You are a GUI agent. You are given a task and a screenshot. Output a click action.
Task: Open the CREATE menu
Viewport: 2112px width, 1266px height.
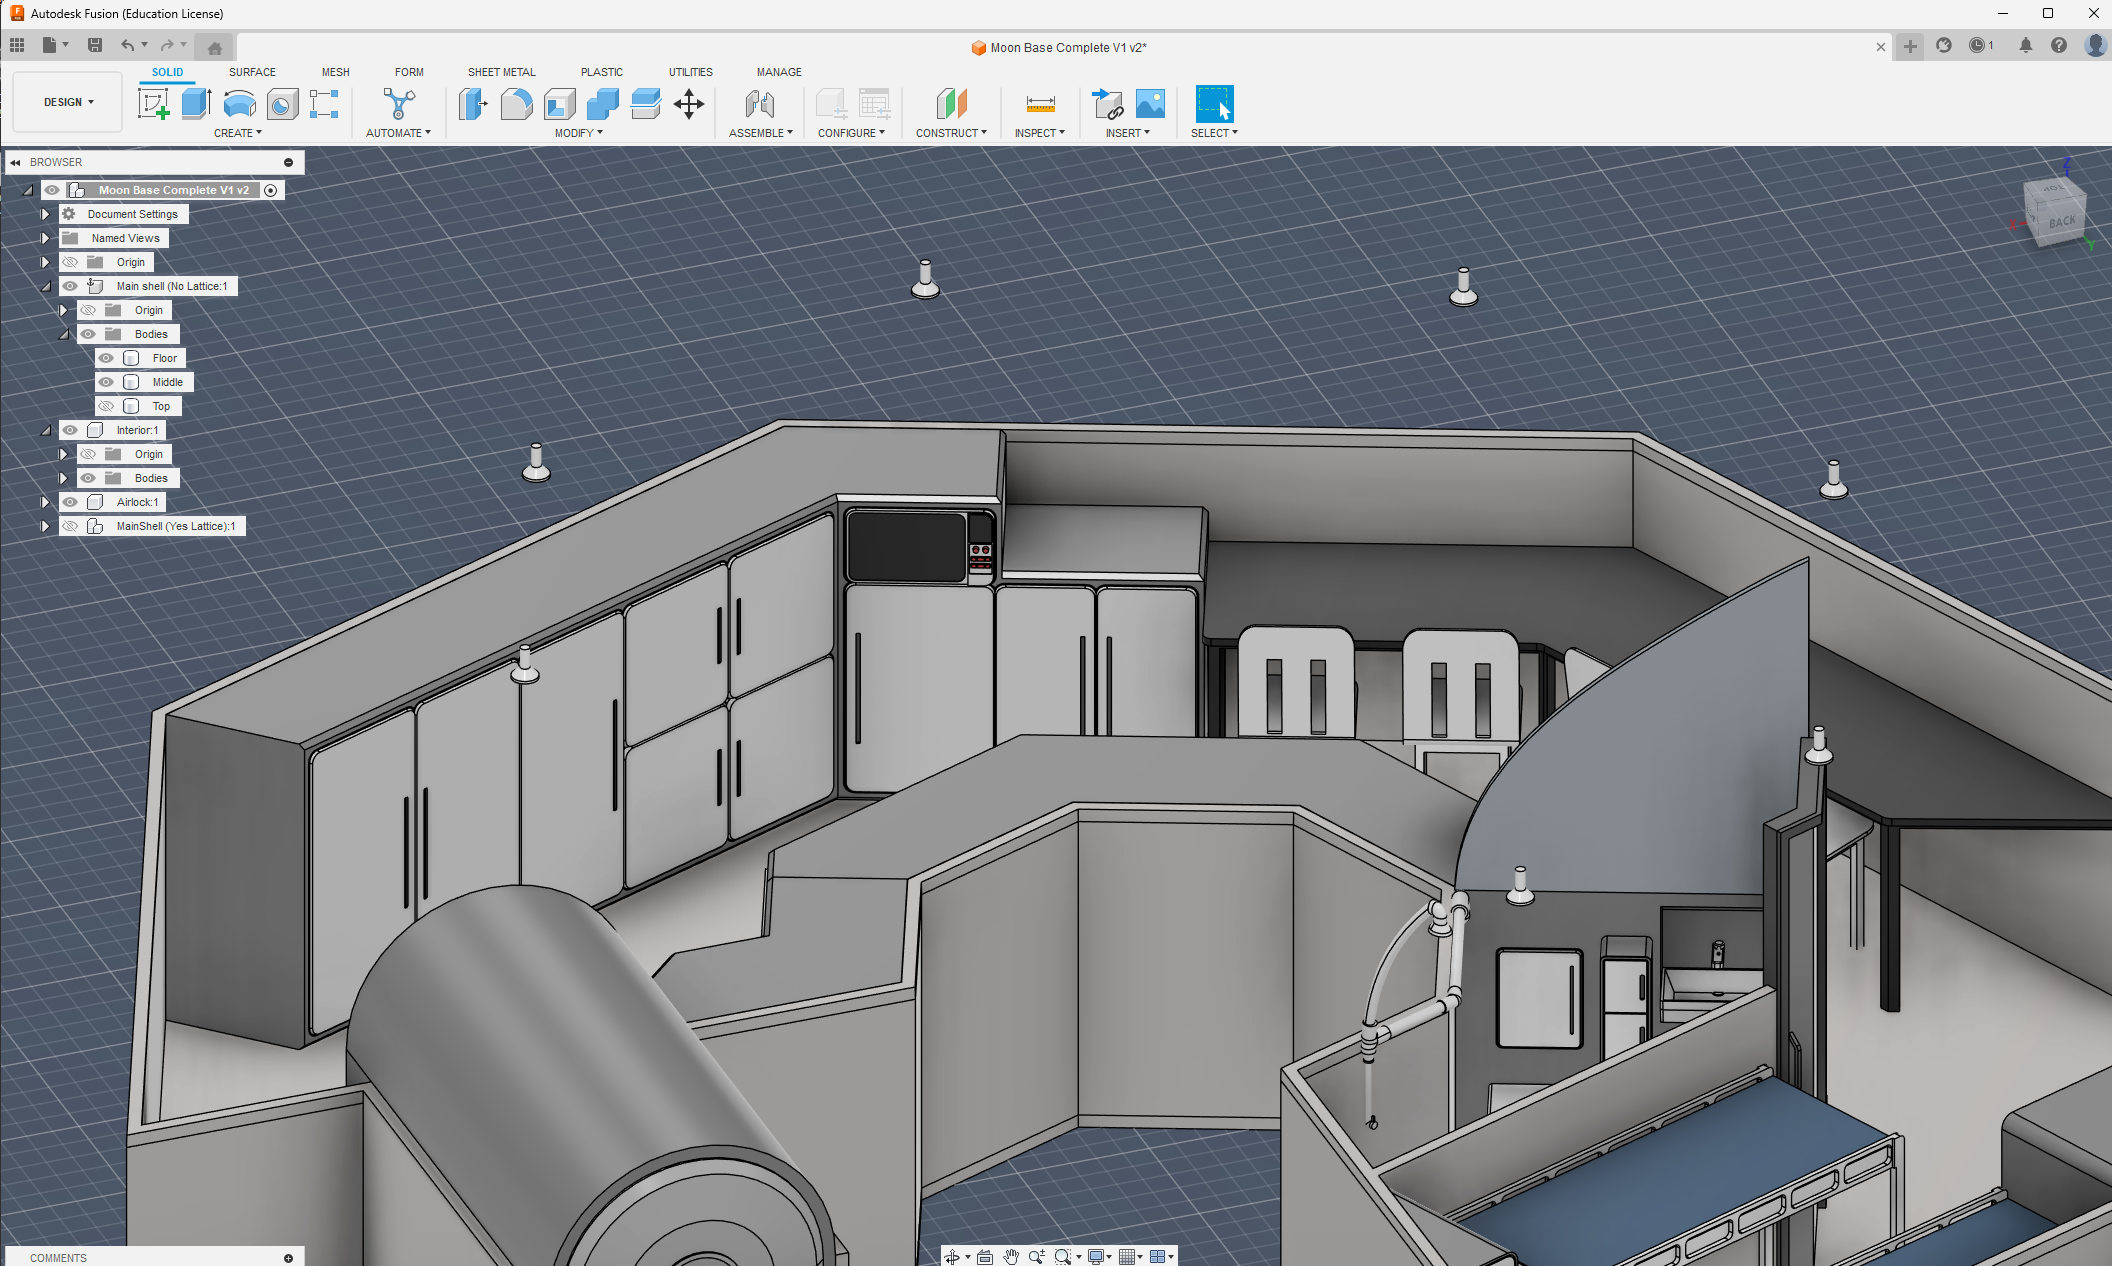238,133
